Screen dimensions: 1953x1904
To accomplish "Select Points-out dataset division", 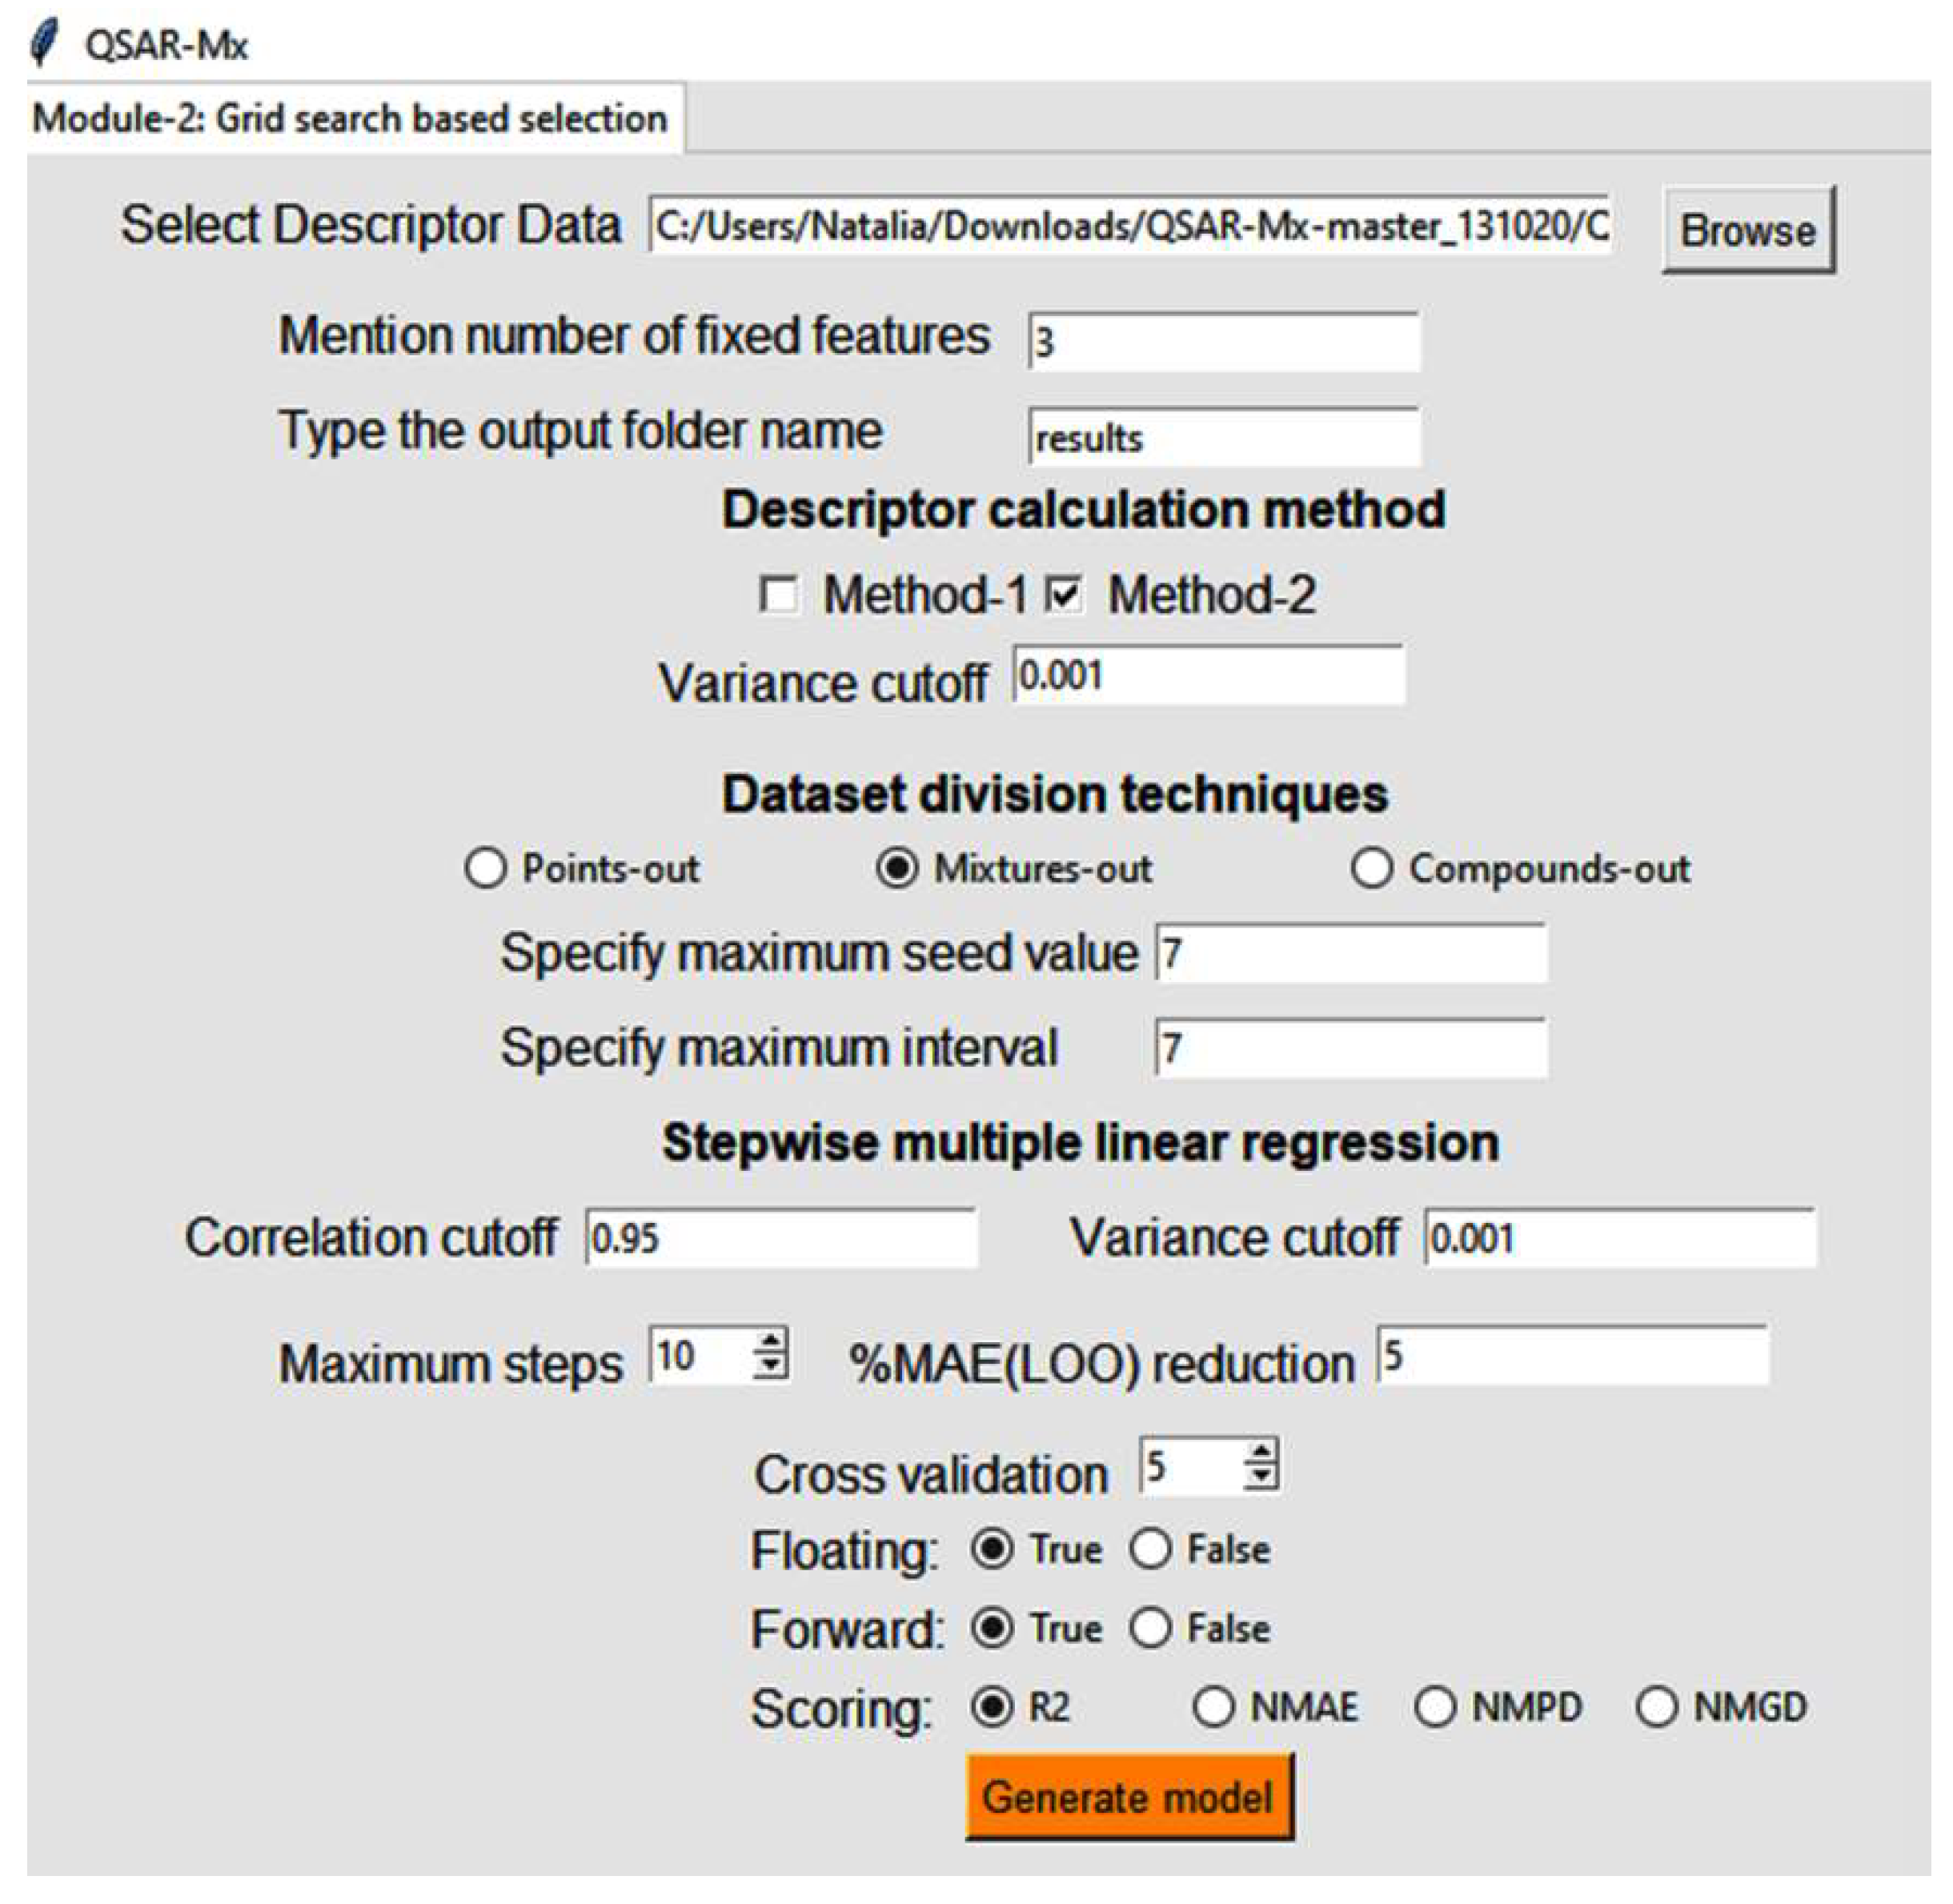I will click(x=486, y=868).
